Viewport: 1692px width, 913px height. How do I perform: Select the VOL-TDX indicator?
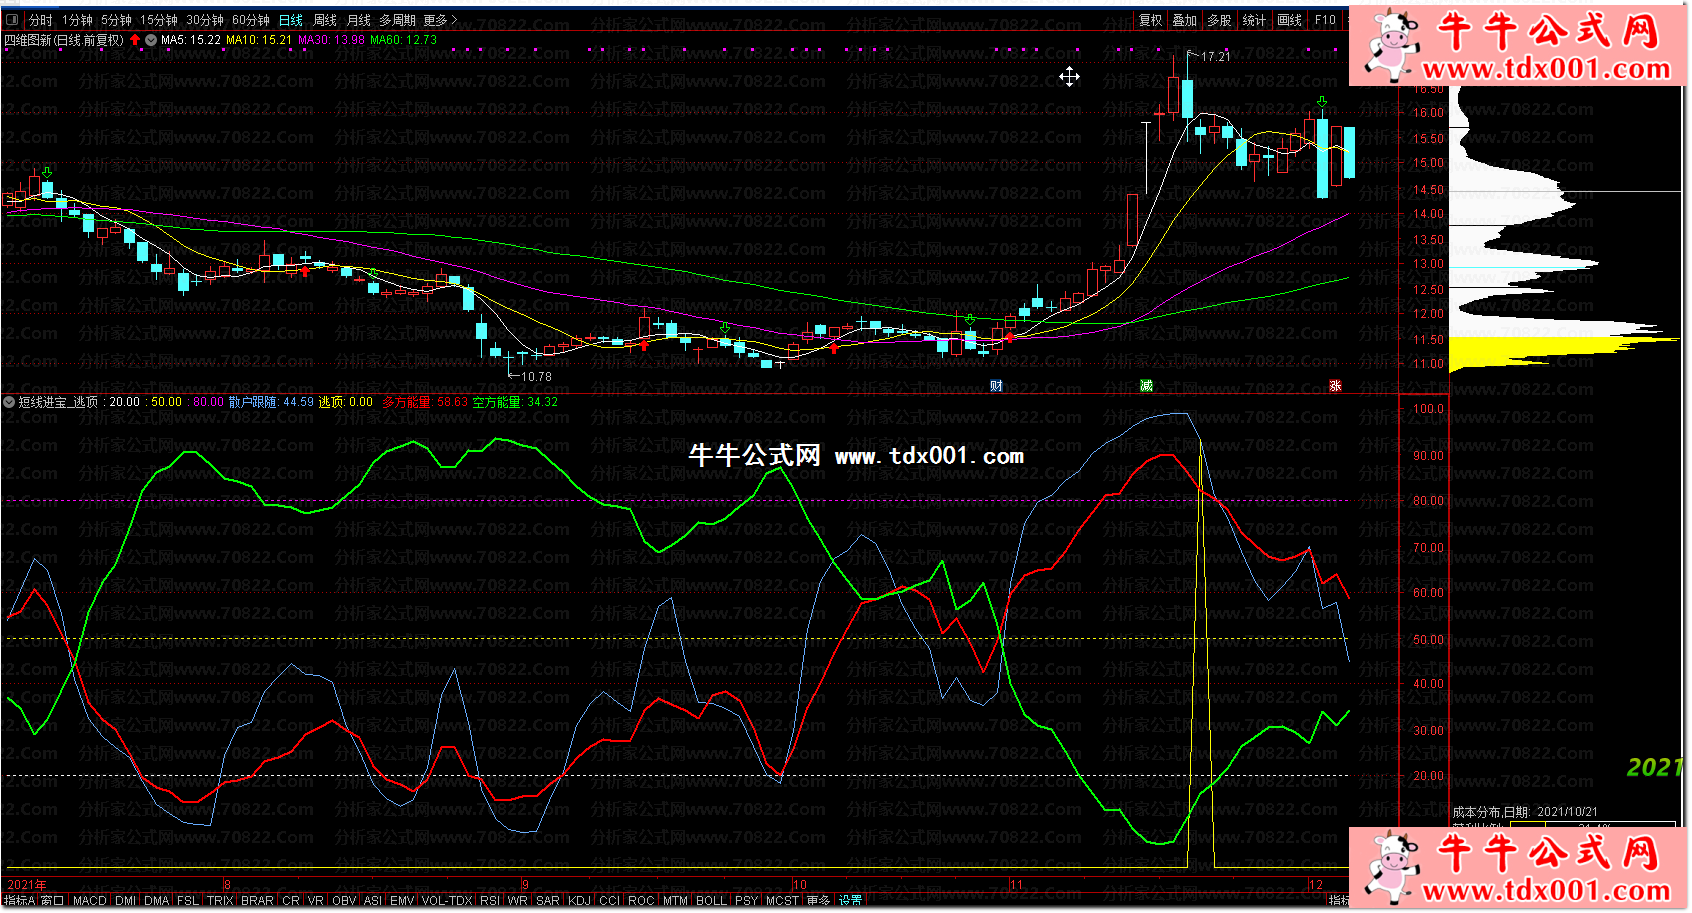[447, 901]
